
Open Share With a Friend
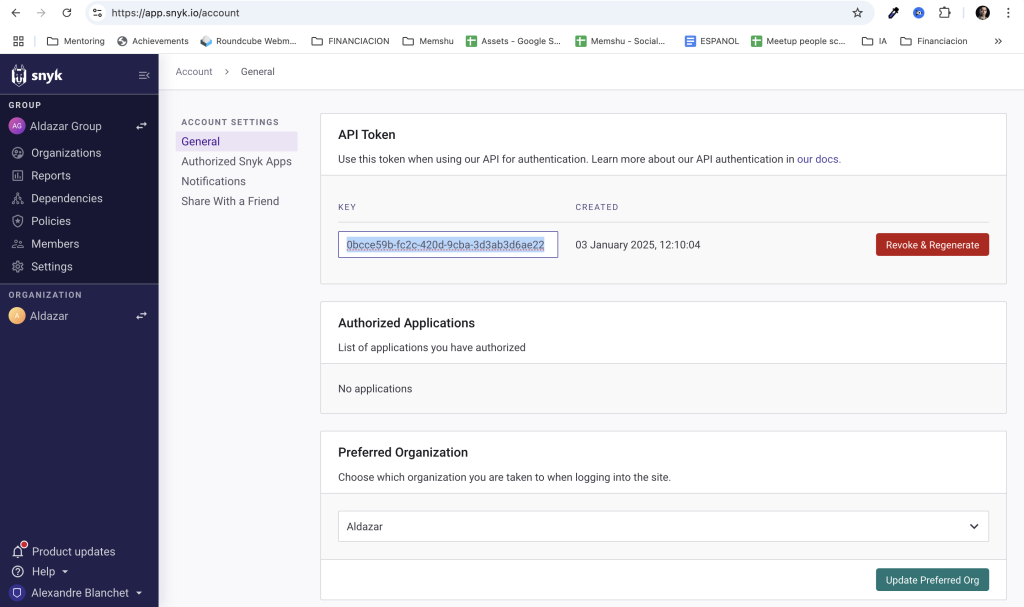click(230, 201)
